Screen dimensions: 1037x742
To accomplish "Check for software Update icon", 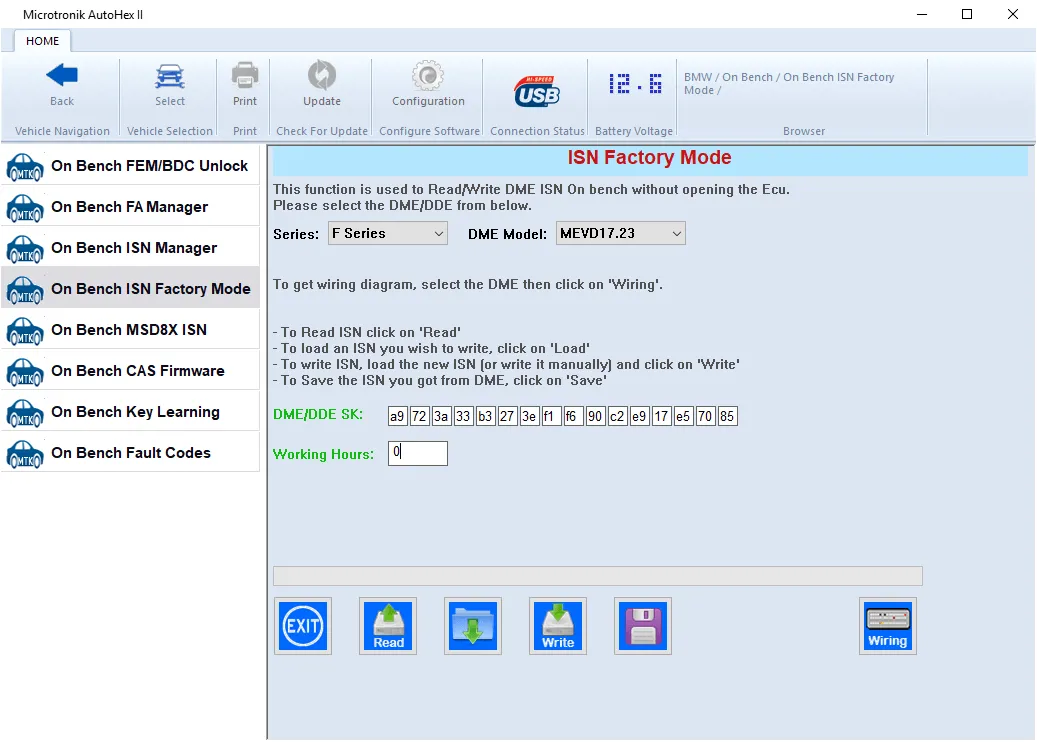I will pos(322,75).
